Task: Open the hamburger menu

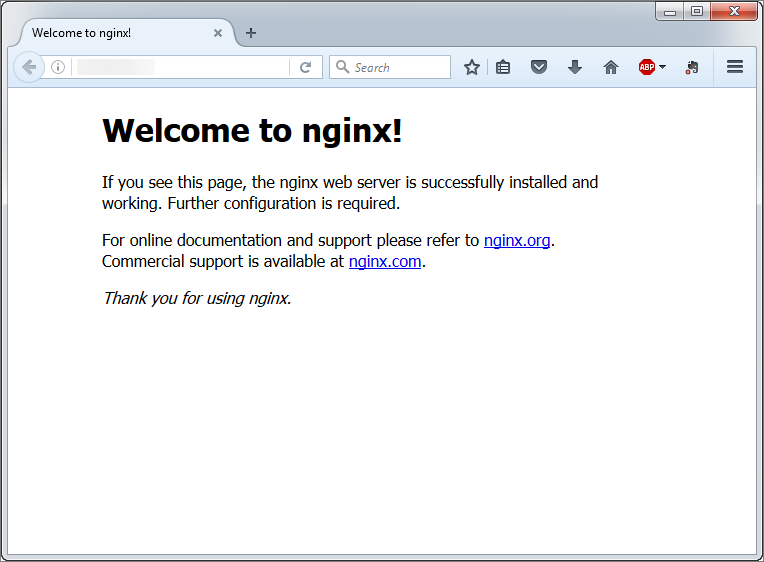Action: (x=735, y=67)
